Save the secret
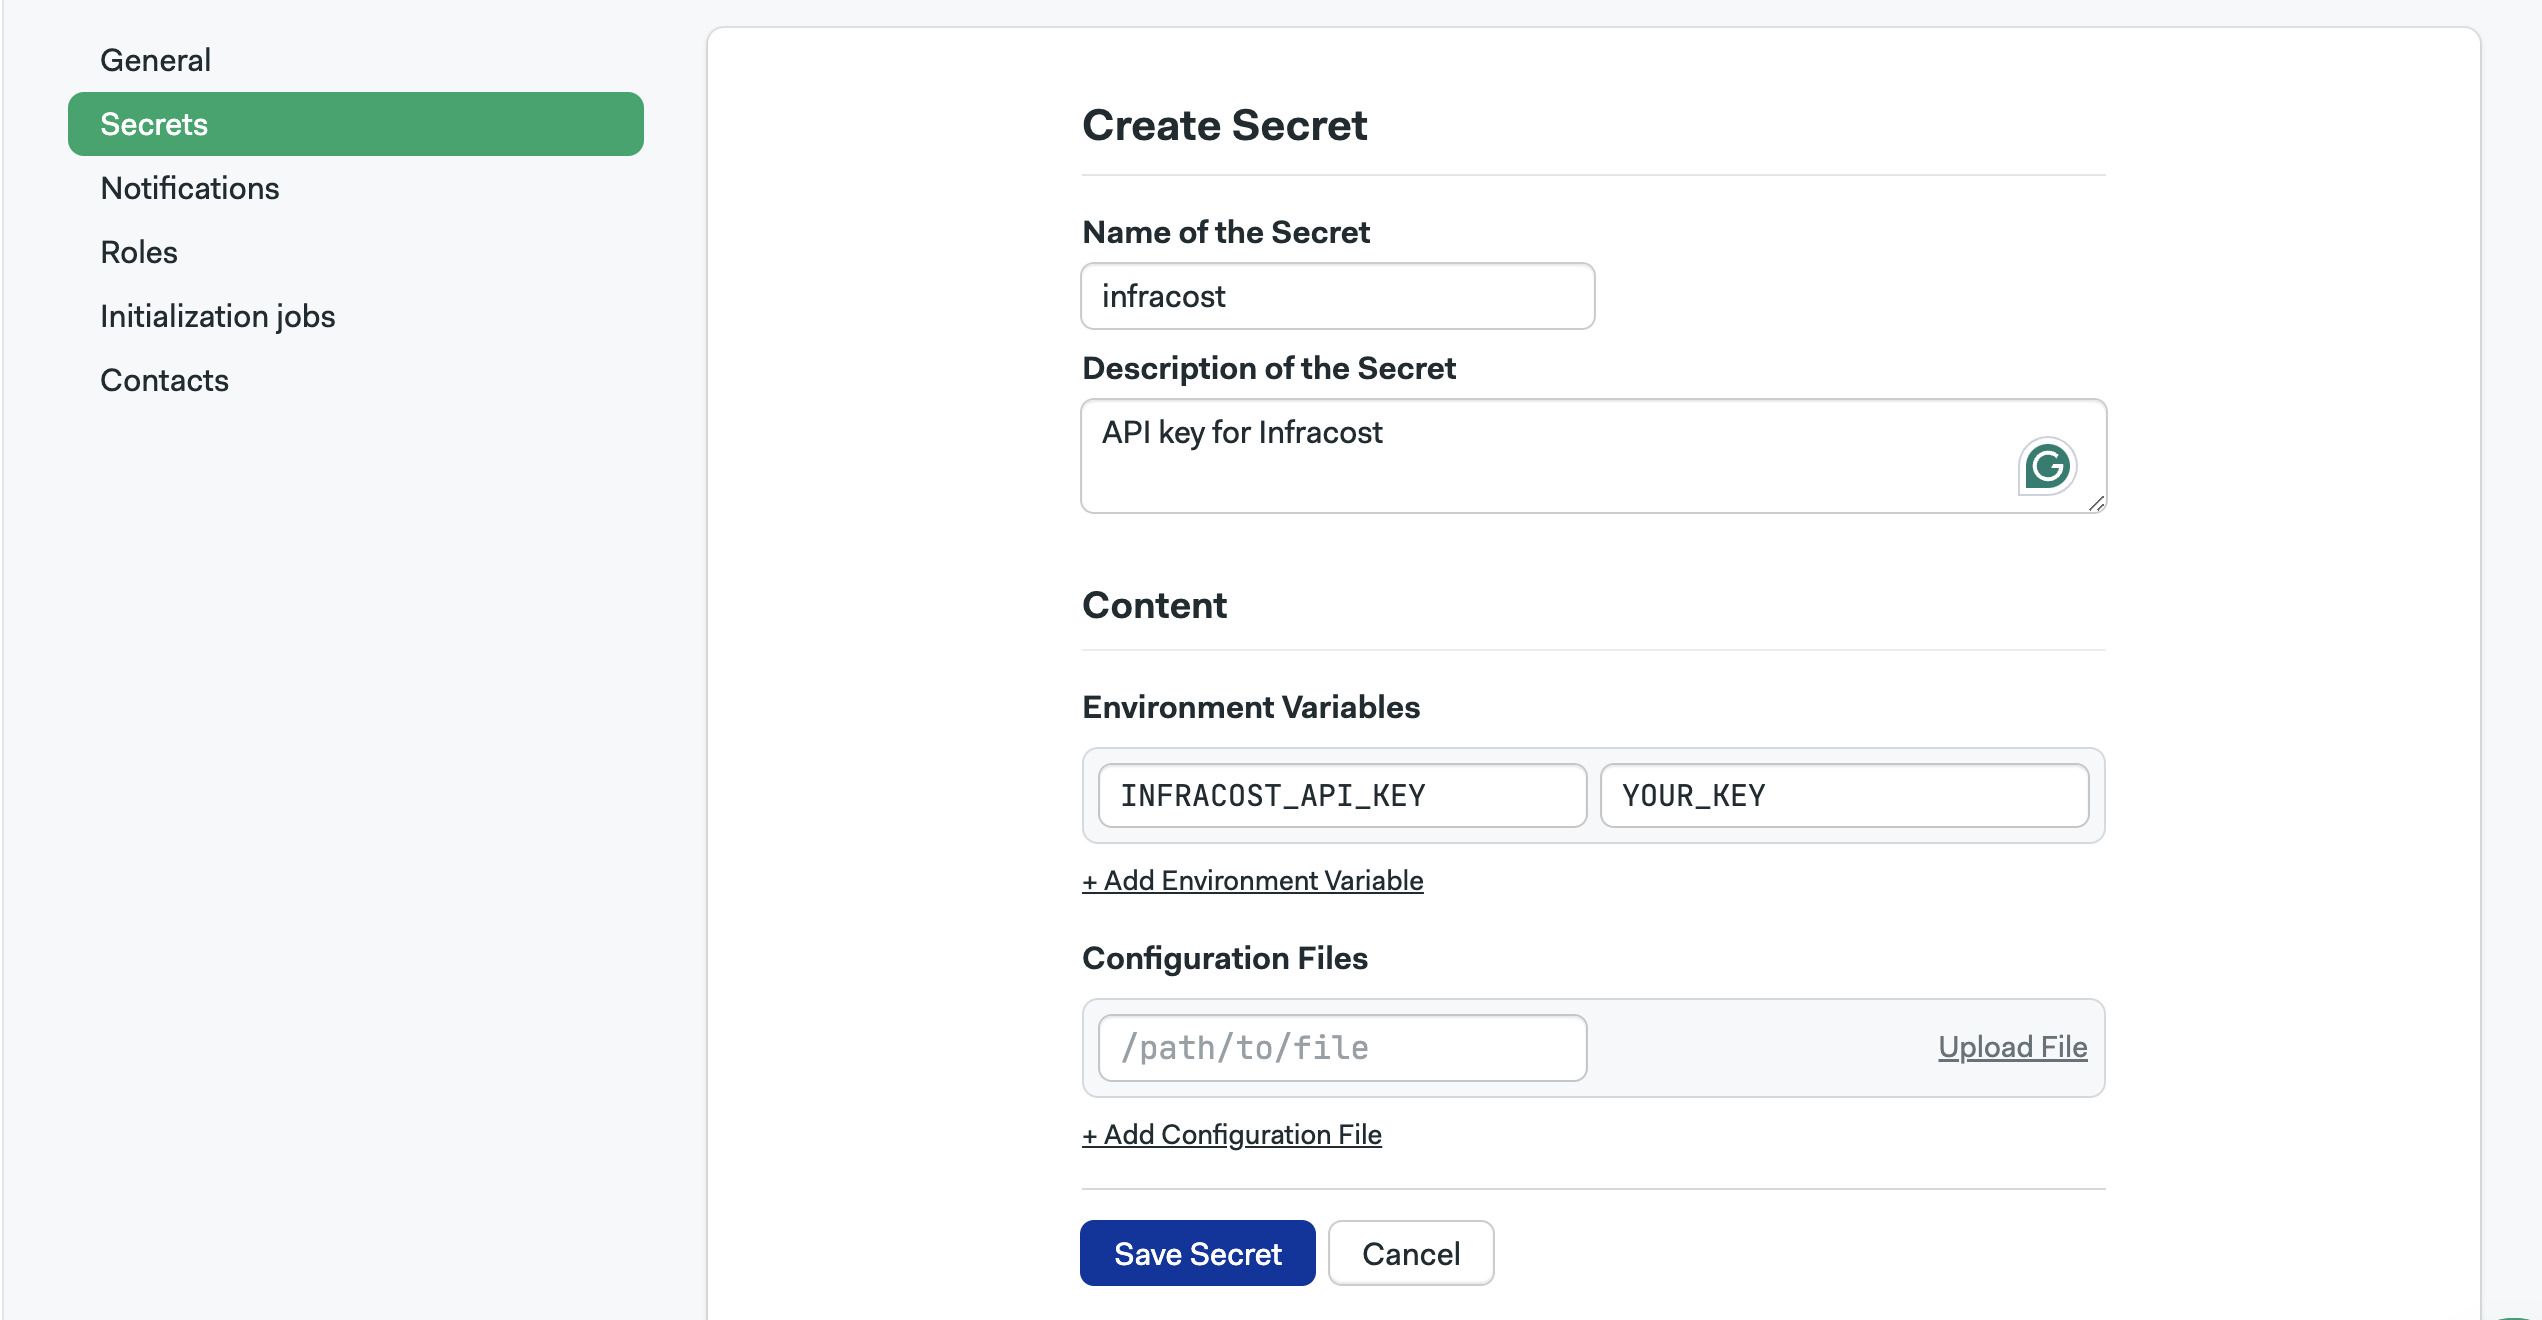 pyautogui.click(x=1198, y=1253)
